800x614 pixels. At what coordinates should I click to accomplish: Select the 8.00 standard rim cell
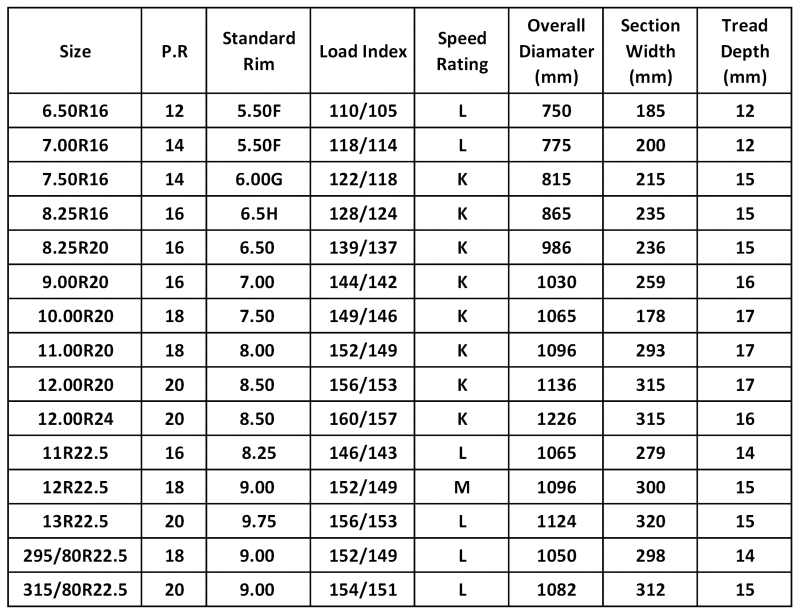click(258, 350)
